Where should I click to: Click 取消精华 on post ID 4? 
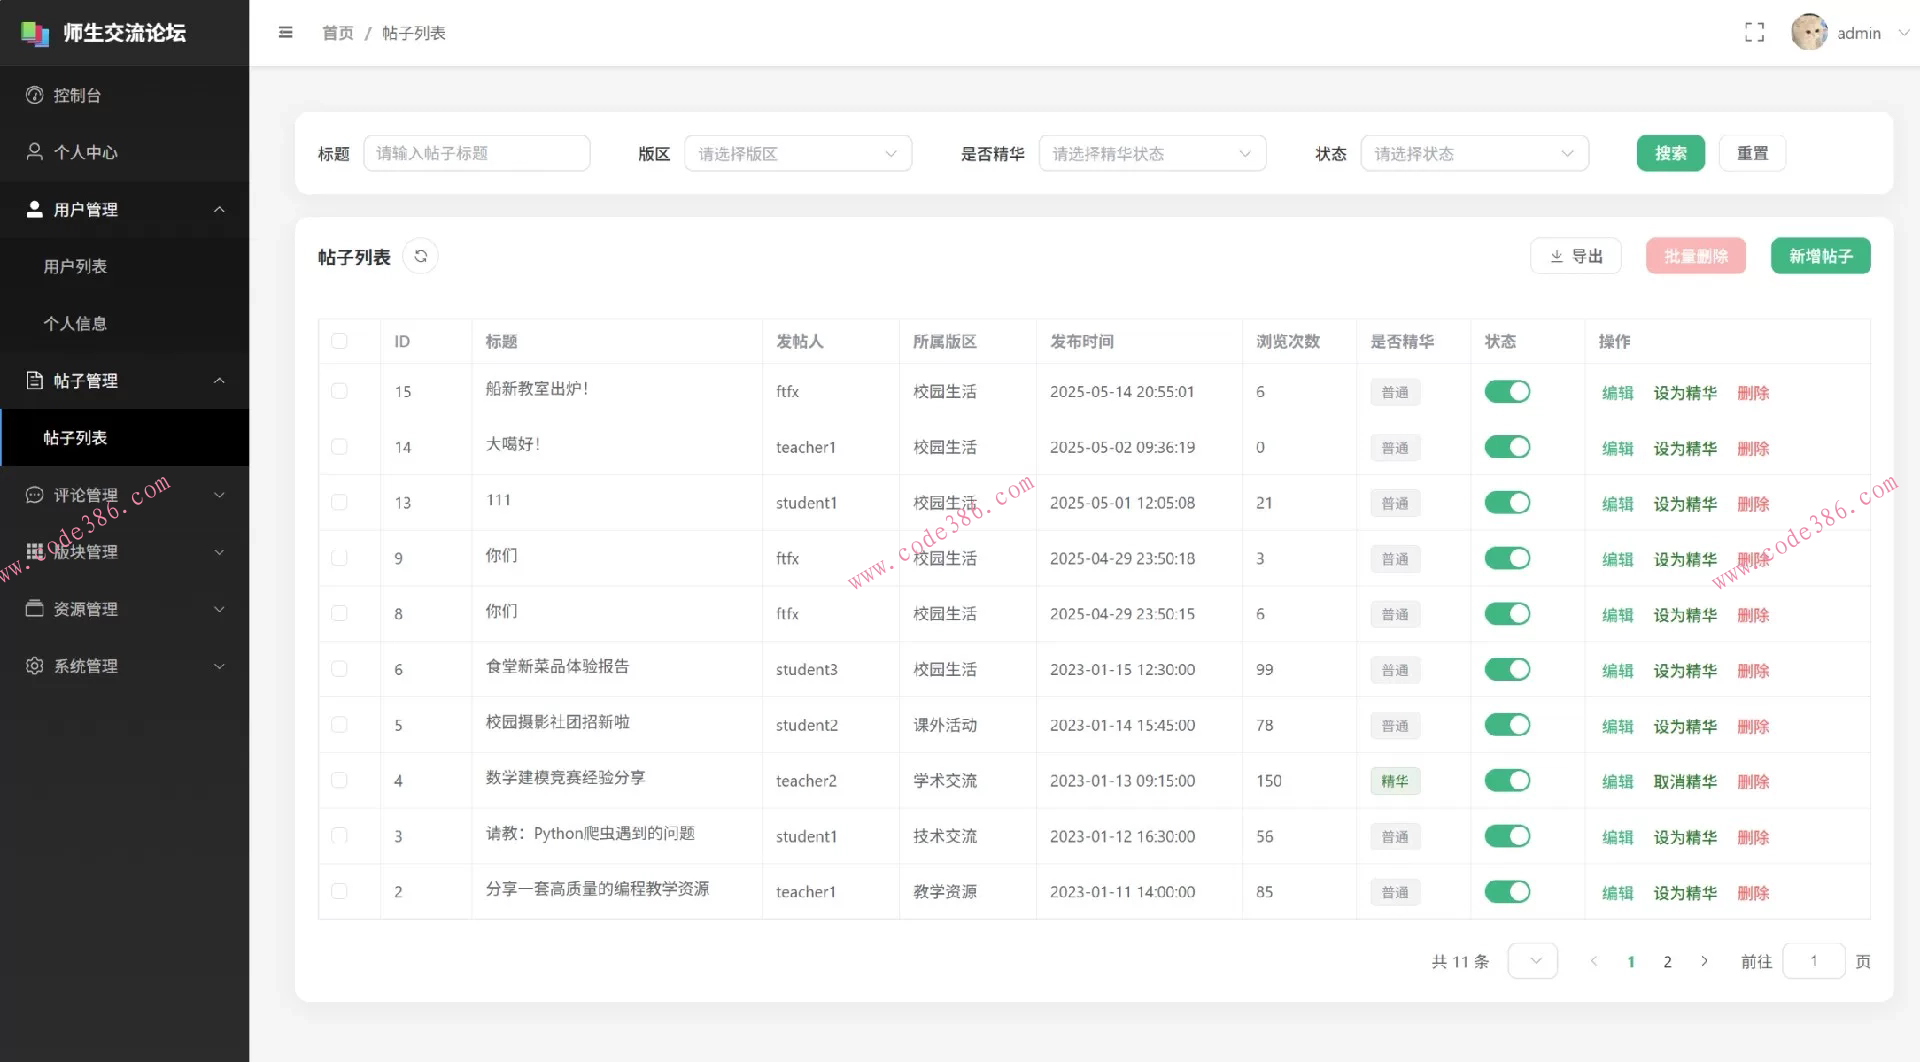(1684, 782)
